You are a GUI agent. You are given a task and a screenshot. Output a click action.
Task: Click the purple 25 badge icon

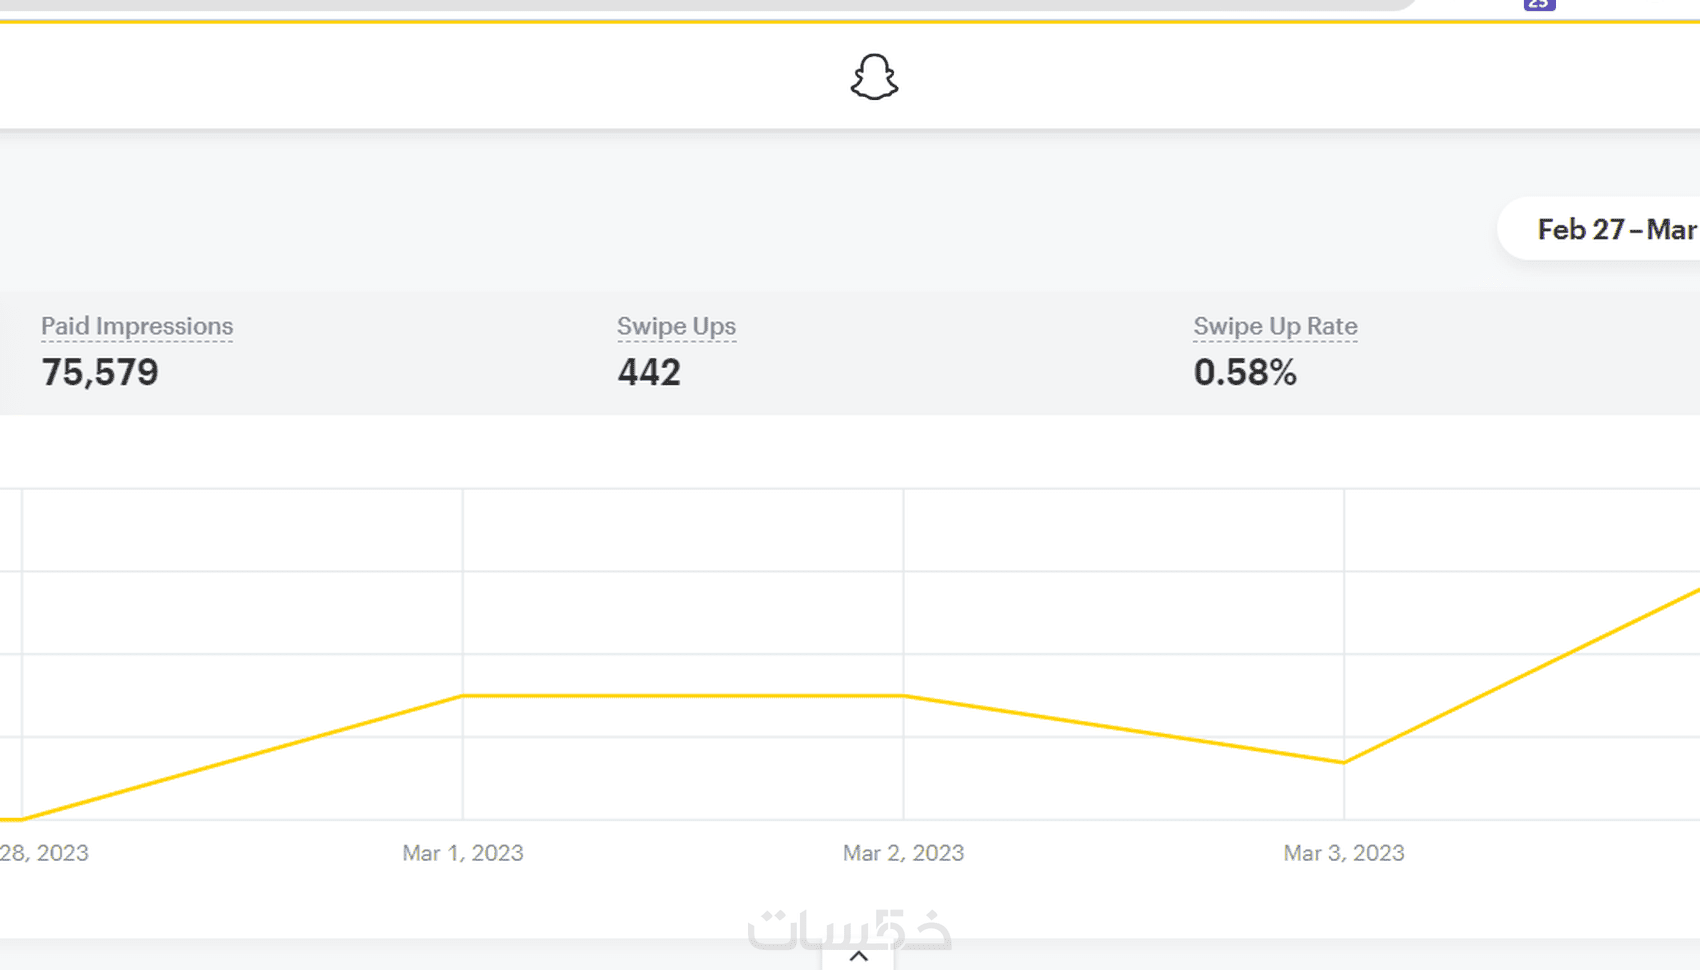coord(1539,4)
